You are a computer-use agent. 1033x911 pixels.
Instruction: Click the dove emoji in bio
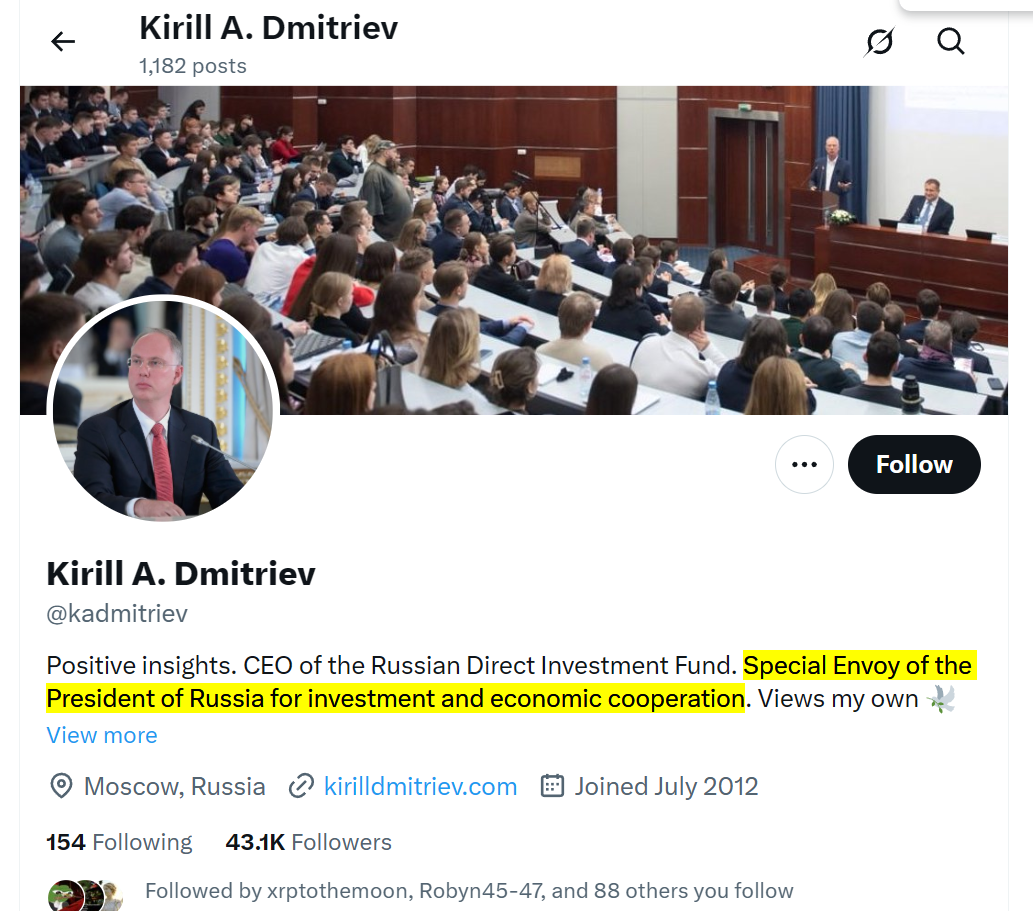pyautogui.click(x=941, y=699)
